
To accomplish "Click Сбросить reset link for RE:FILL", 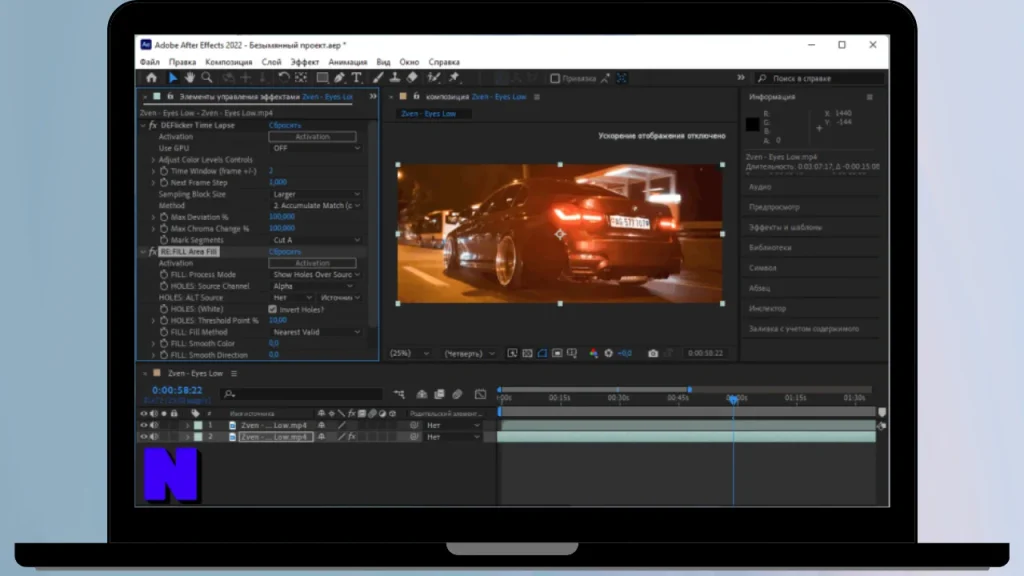I will point(285,251).
